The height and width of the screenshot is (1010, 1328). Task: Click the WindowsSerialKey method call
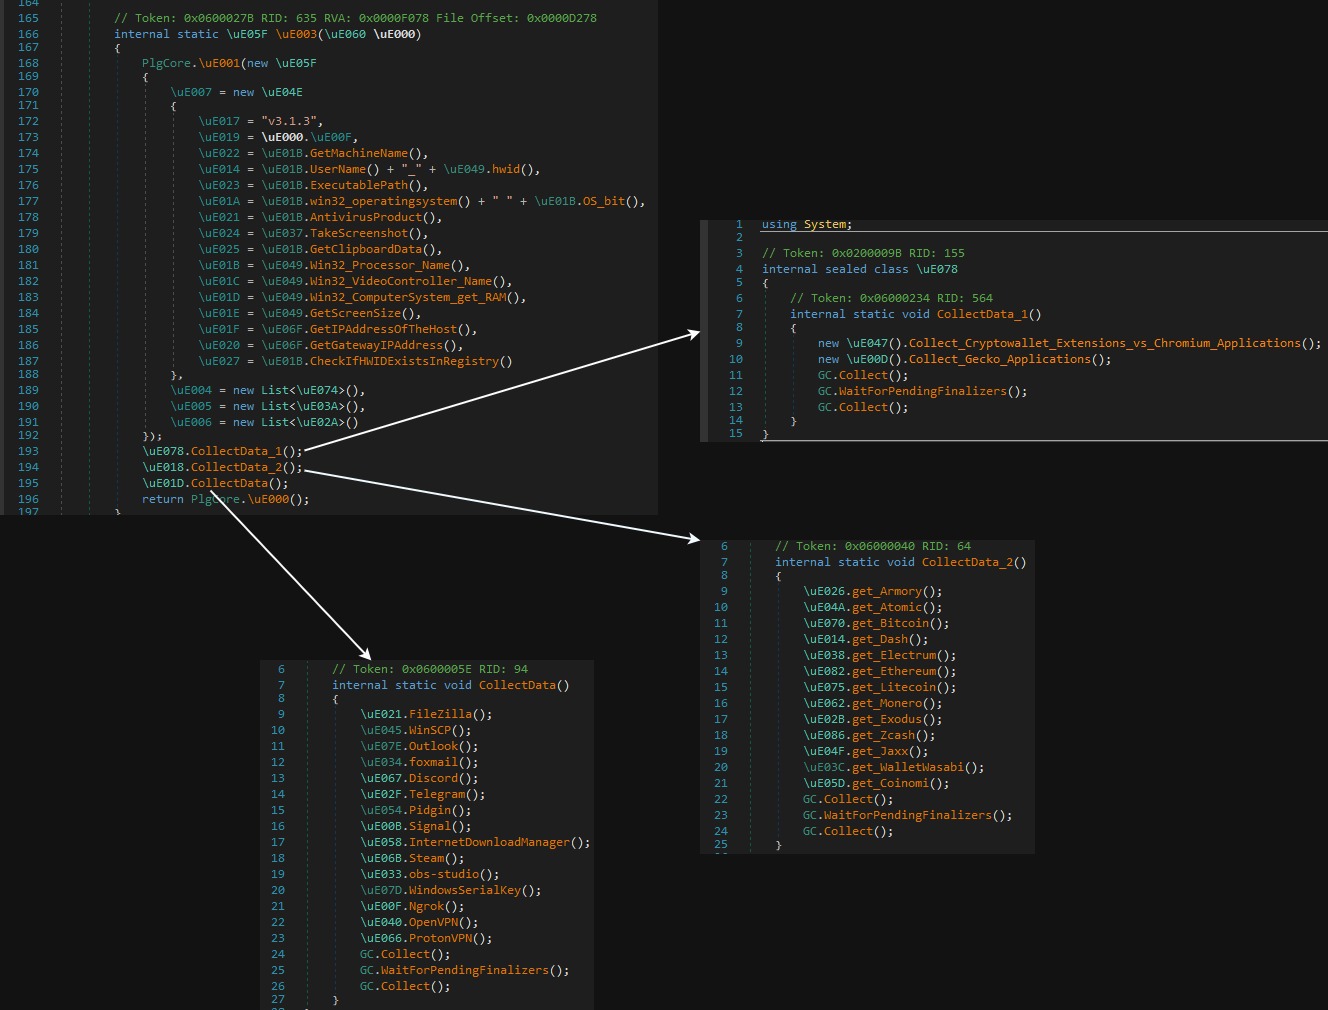tap(465, 890)
